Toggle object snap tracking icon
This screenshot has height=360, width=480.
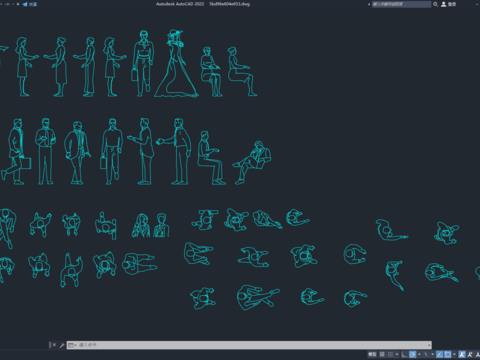(x=439, y=354)
